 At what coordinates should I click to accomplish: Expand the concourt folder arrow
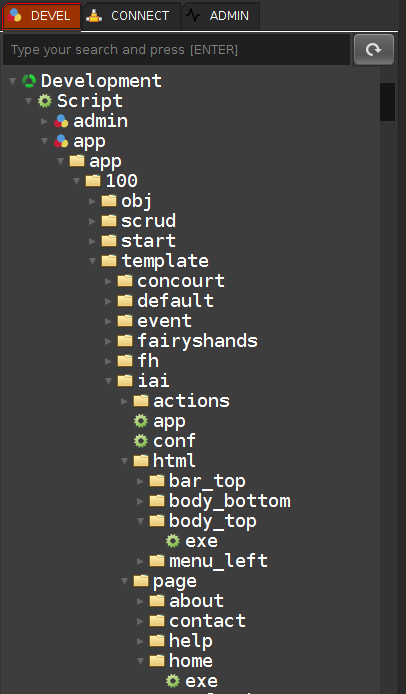[x=108, y=281]
